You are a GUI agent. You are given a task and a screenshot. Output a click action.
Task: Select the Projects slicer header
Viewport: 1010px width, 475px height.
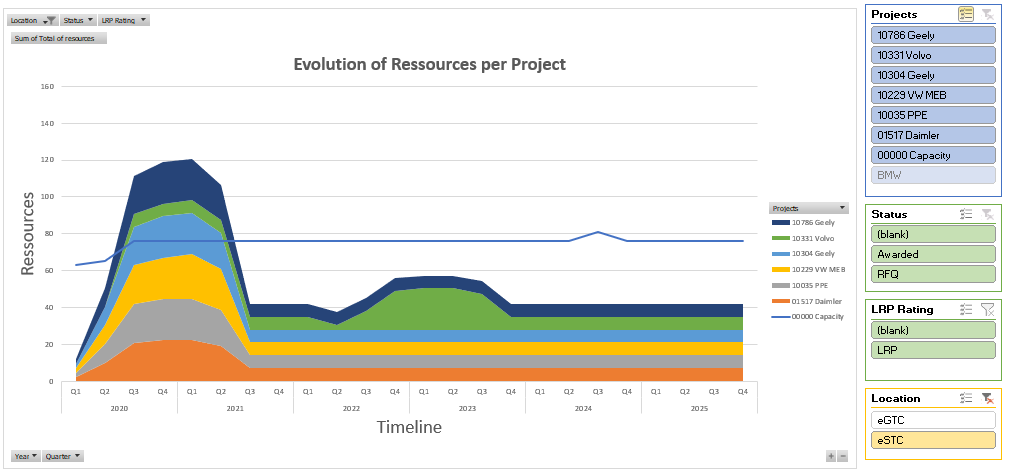895,14
